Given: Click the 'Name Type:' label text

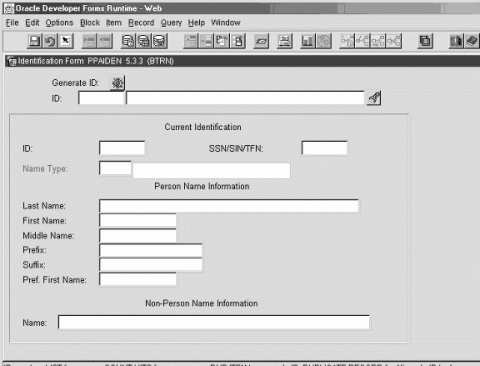Looking at the screenshot, I should (45, 169).
